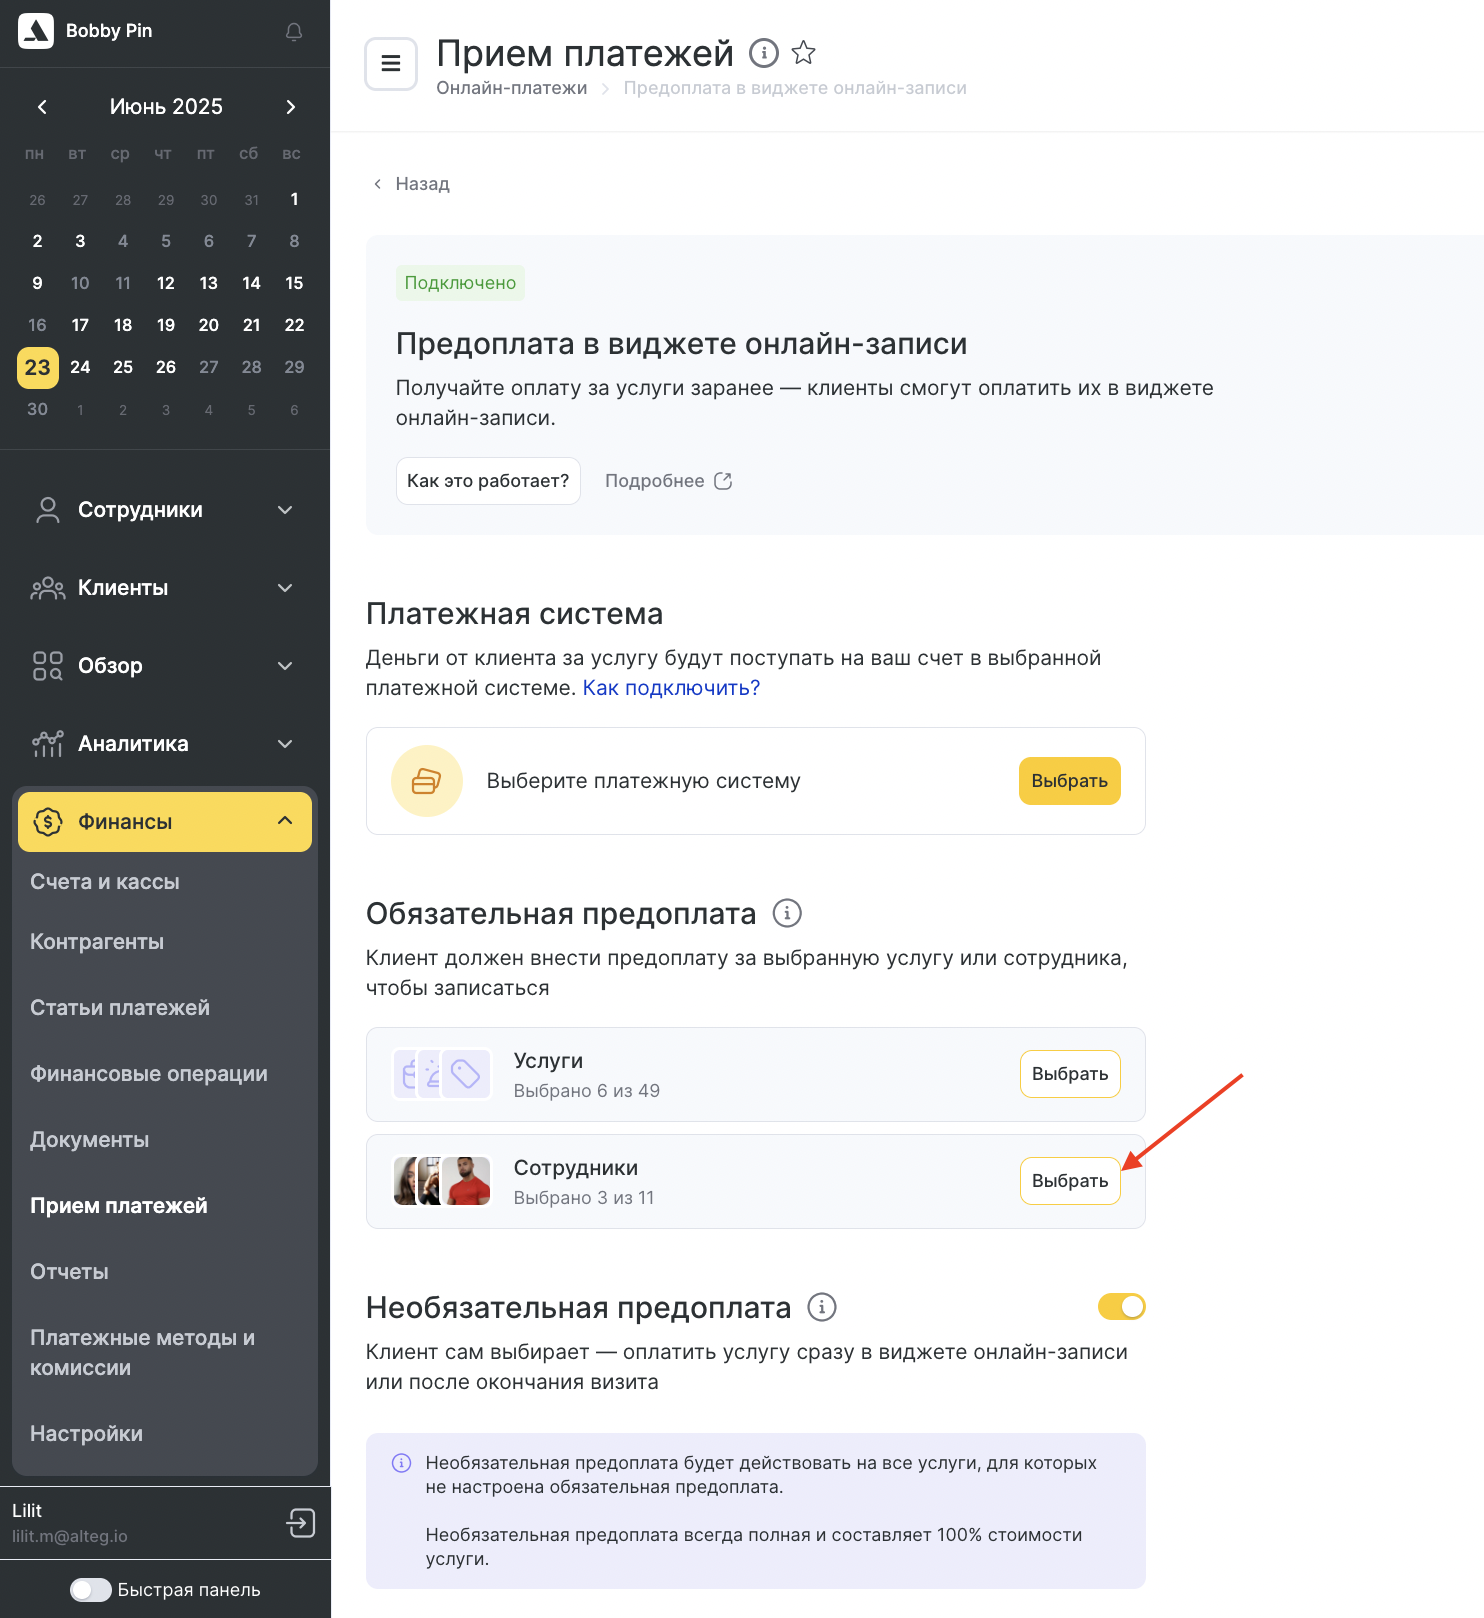Click info icon beside Прием платежей title
This screenshot has width=1484, height=1618.
coord(764,52)
